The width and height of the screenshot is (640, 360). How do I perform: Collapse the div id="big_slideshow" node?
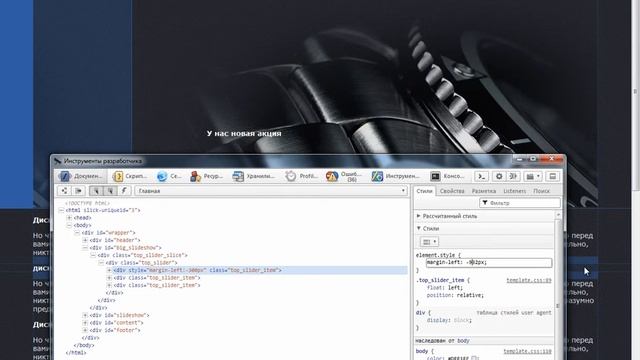pos(85,248)
